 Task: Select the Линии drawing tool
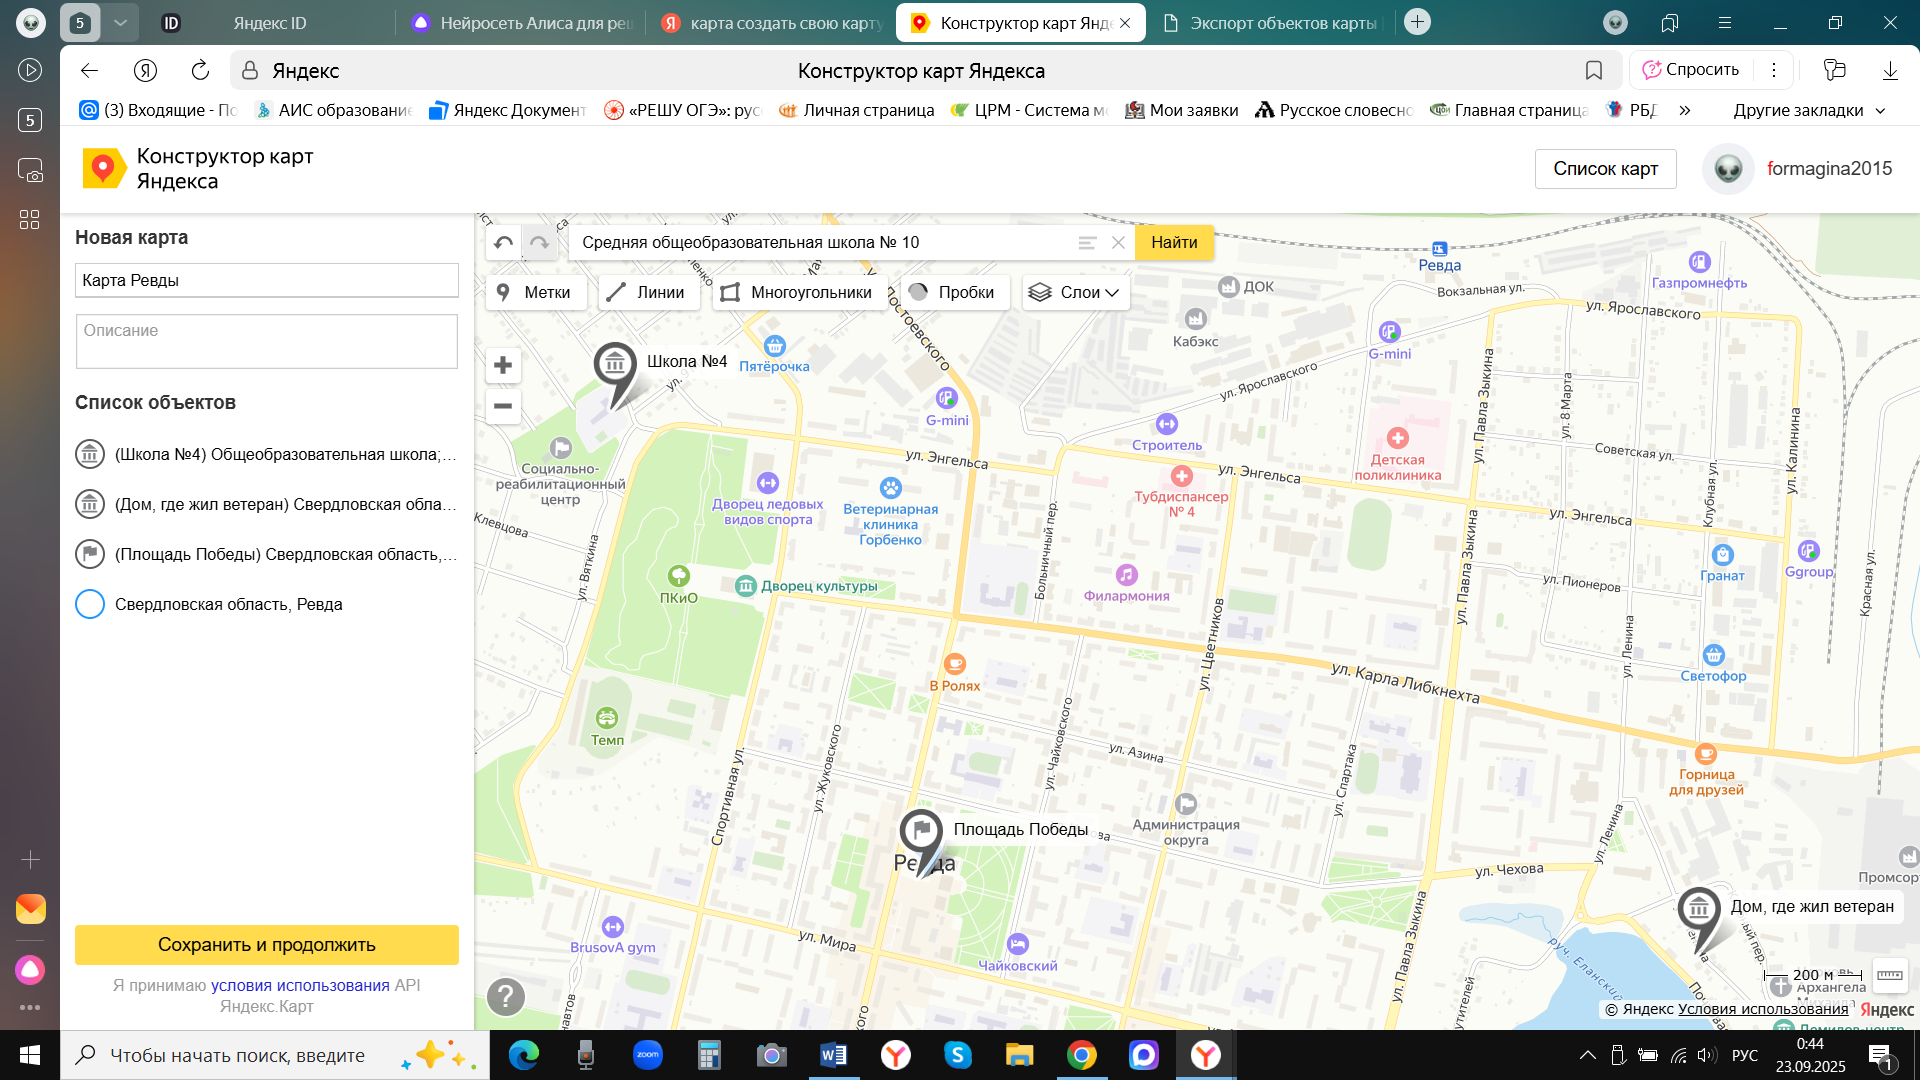click(x=648, y=292)
